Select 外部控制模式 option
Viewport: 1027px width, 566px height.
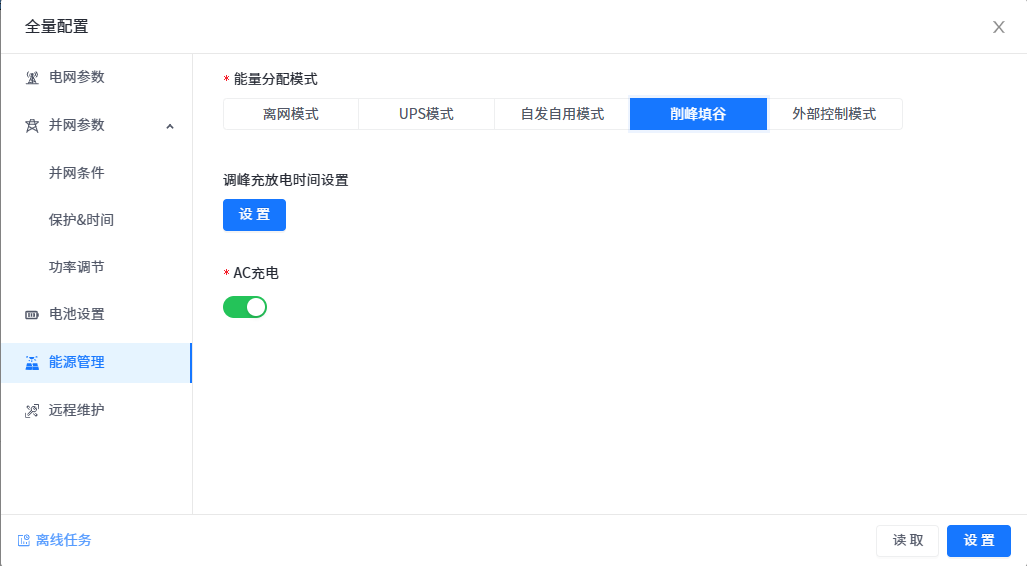(834, 114)
